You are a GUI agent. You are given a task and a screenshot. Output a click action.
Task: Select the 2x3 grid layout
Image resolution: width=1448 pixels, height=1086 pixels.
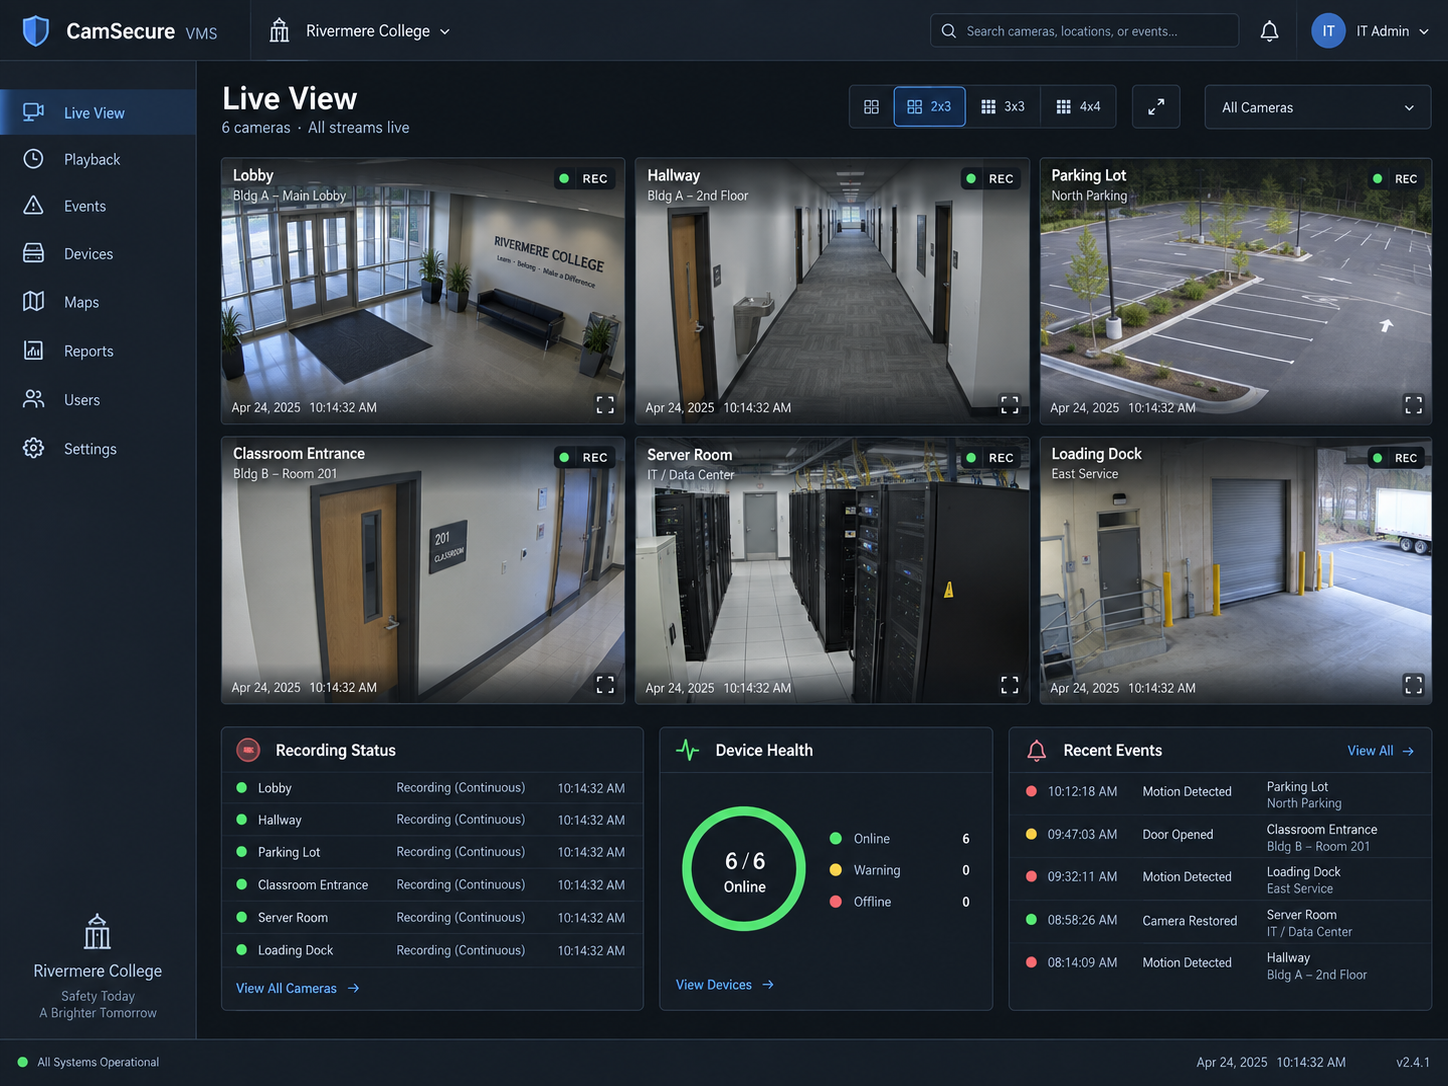pos(930,107)
